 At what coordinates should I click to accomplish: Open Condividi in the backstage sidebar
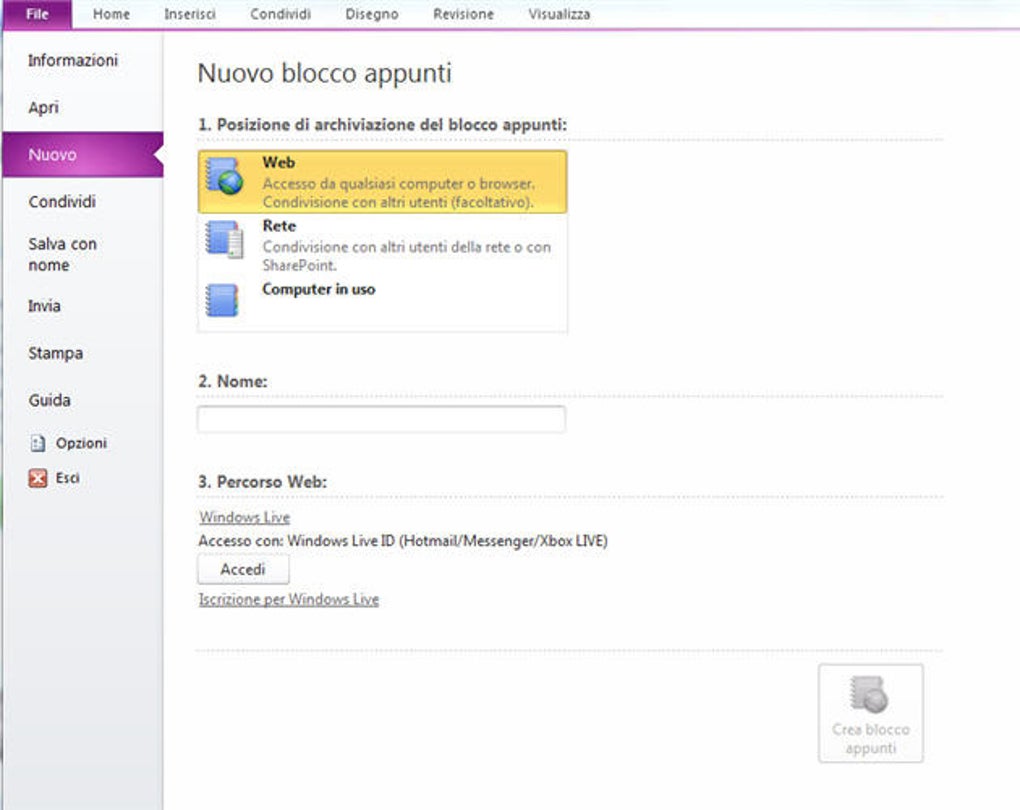[x=62, y=202]
